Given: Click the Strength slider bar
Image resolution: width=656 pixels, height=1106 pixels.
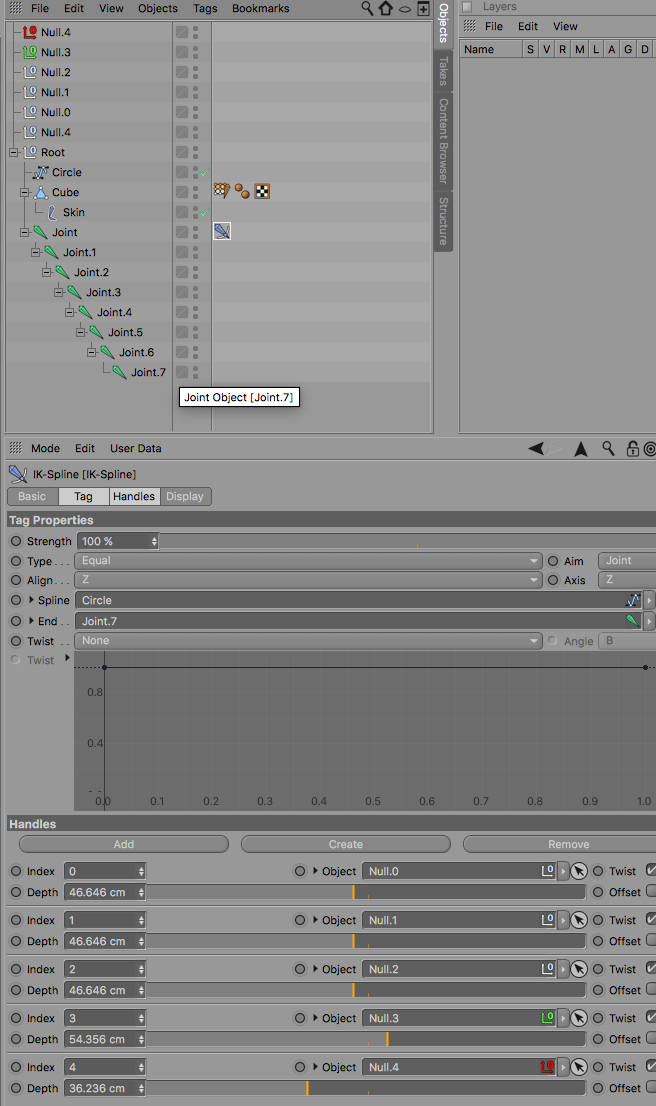Looking at the screenshot, I should (408, 541).
